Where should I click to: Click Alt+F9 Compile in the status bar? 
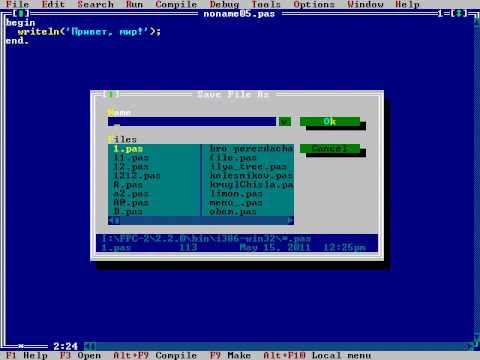pyautogui.click(x=155, y=355)
